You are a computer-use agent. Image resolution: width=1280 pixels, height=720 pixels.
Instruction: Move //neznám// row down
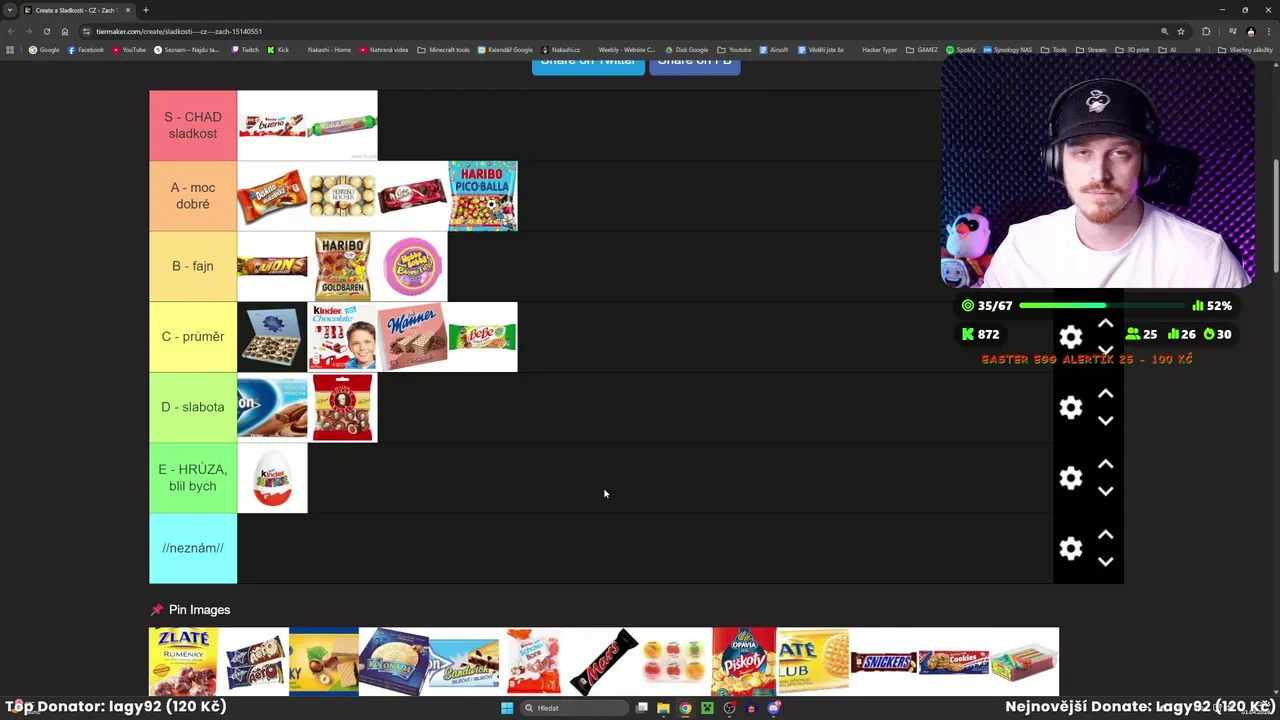coord(1105,562)
